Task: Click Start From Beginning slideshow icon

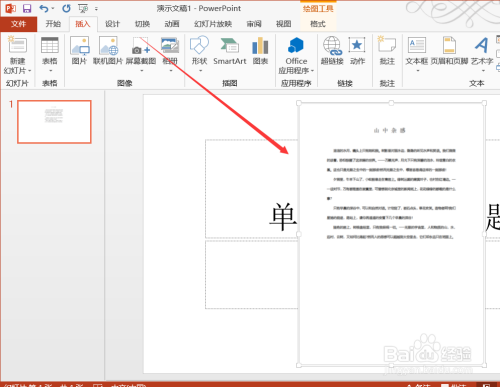Action: click(83, 8)
